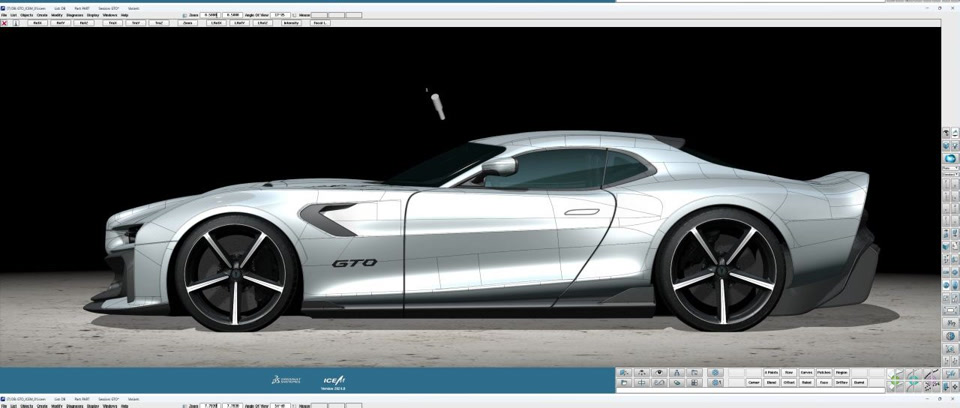Select the Patches filter button

point(824,372)
